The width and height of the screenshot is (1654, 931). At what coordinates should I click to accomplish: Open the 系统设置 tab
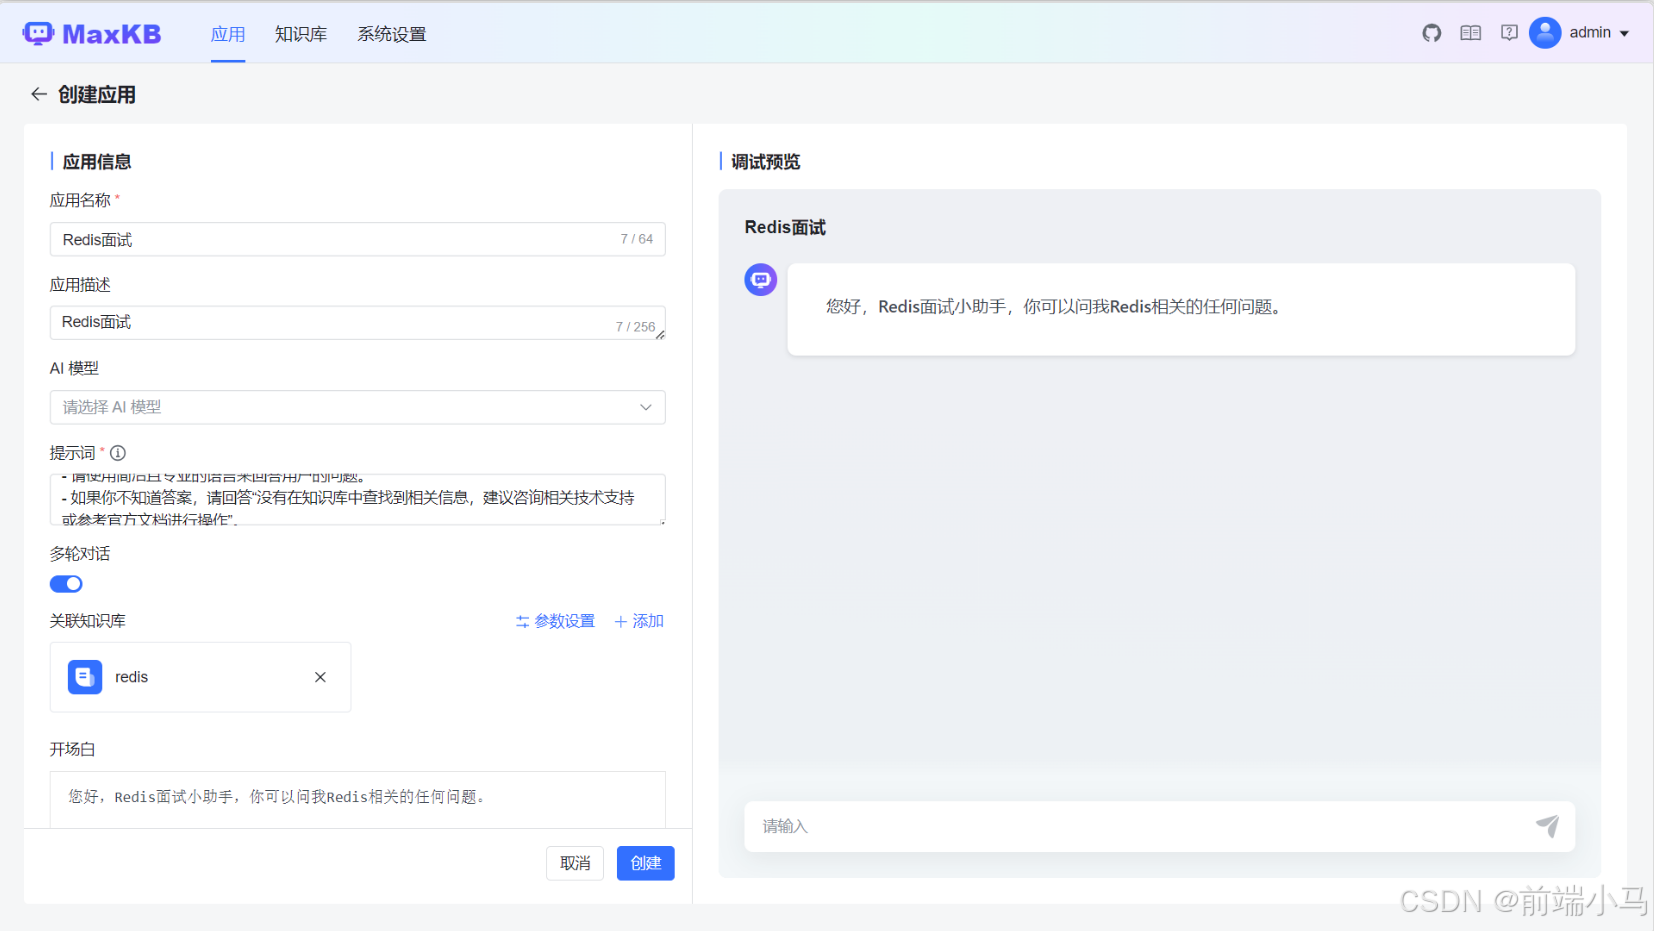click(x=392, y=34)
